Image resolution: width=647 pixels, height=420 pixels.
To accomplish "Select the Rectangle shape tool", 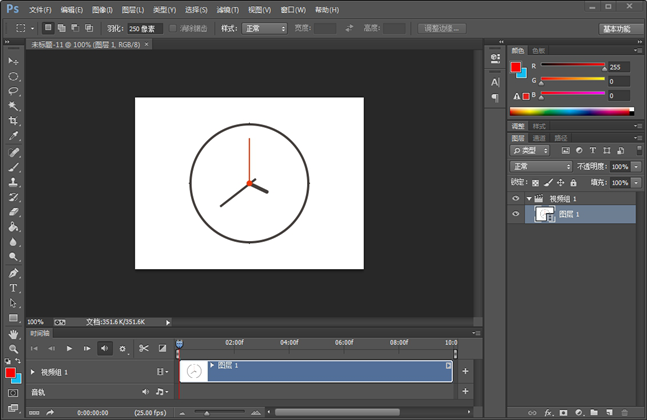I will point(13,318).
